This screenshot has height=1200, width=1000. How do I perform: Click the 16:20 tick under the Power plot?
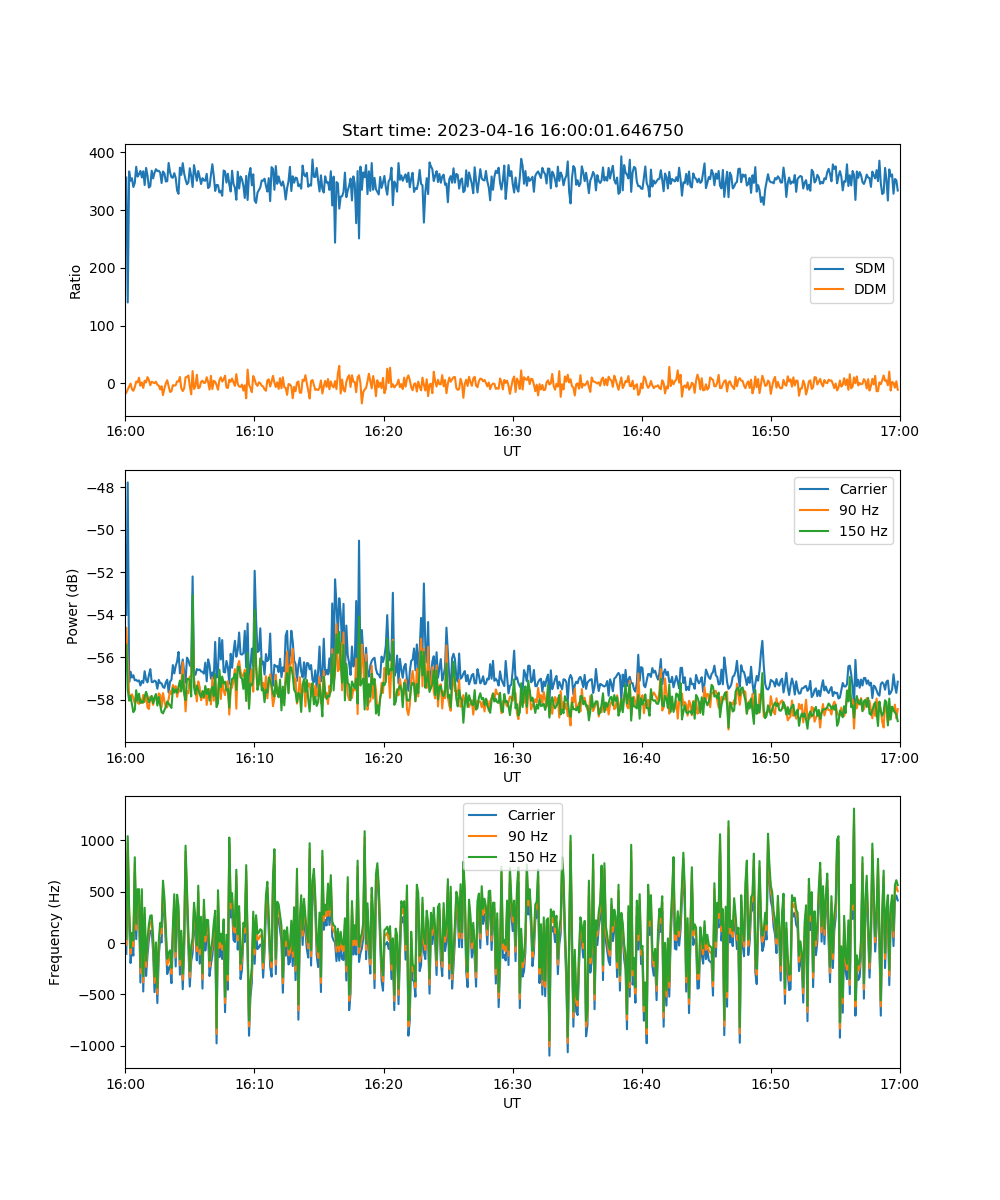(x=383, y=758)
